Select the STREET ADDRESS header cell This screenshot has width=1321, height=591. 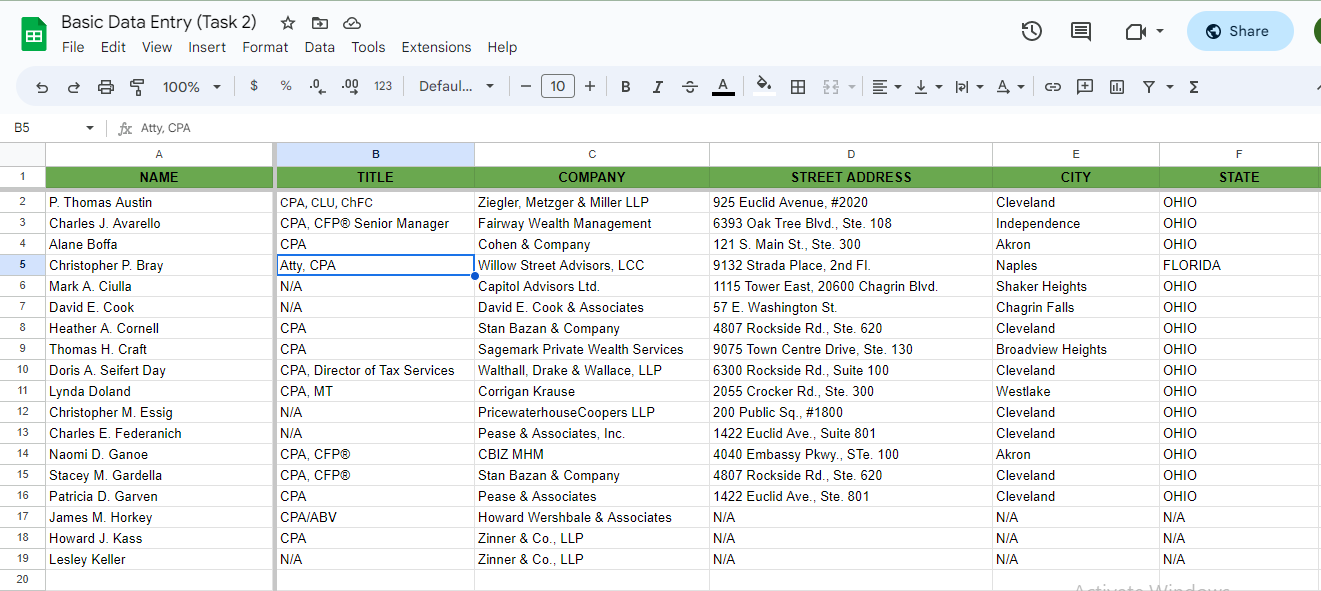tap(851, 177)
